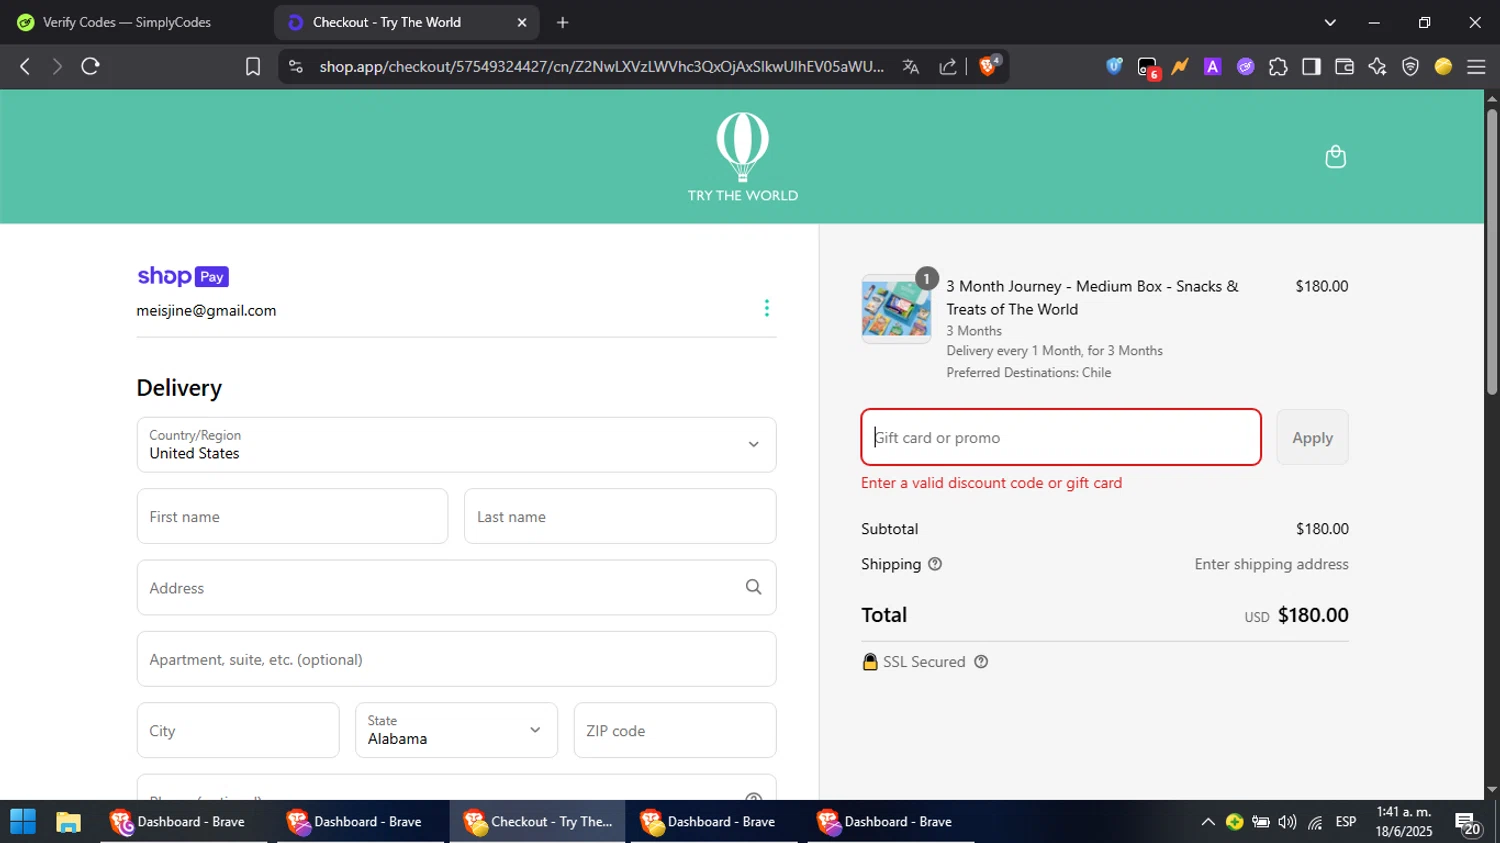Click meisjine@gmail.com email text
This screenshot has width=1500, height=843.
pos(206,311)
